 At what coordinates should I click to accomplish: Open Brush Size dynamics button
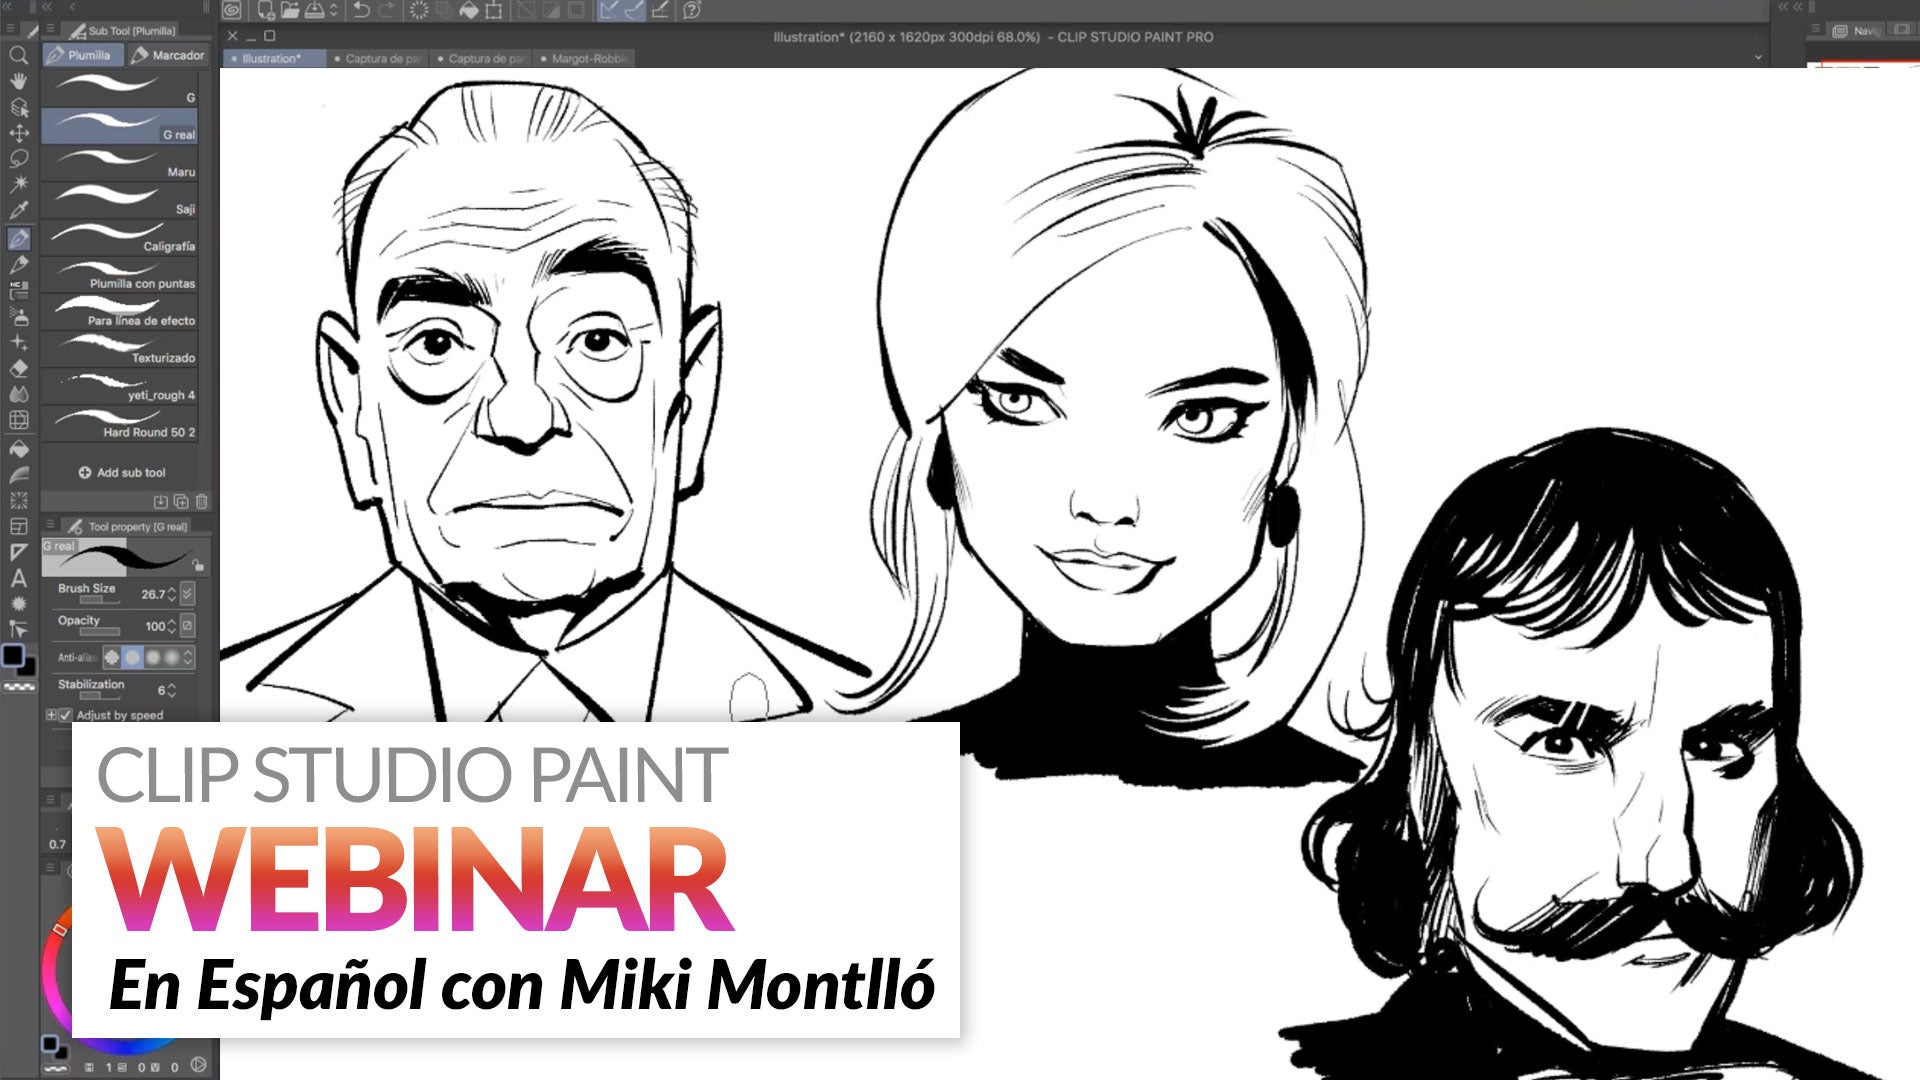coord(187,593)
